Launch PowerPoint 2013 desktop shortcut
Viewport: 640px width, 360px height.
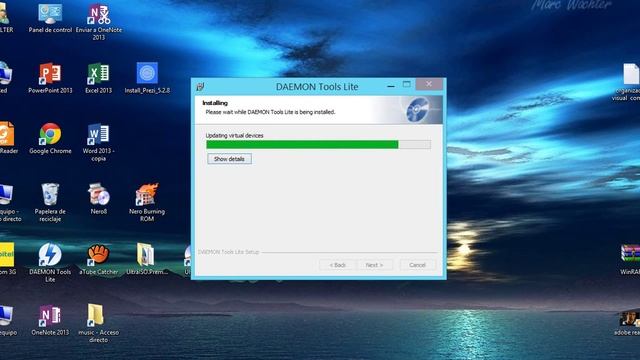point(50,78)
